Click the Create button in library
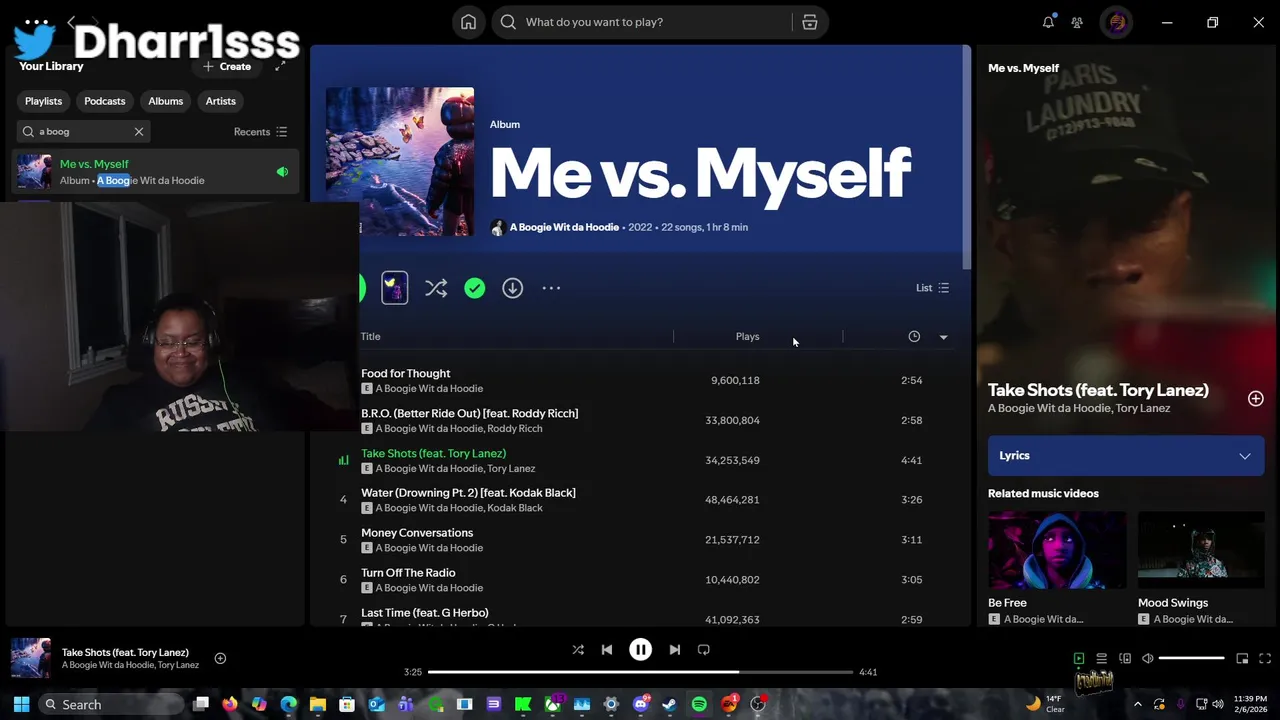 pyautogui.click(x=227, y=66)
